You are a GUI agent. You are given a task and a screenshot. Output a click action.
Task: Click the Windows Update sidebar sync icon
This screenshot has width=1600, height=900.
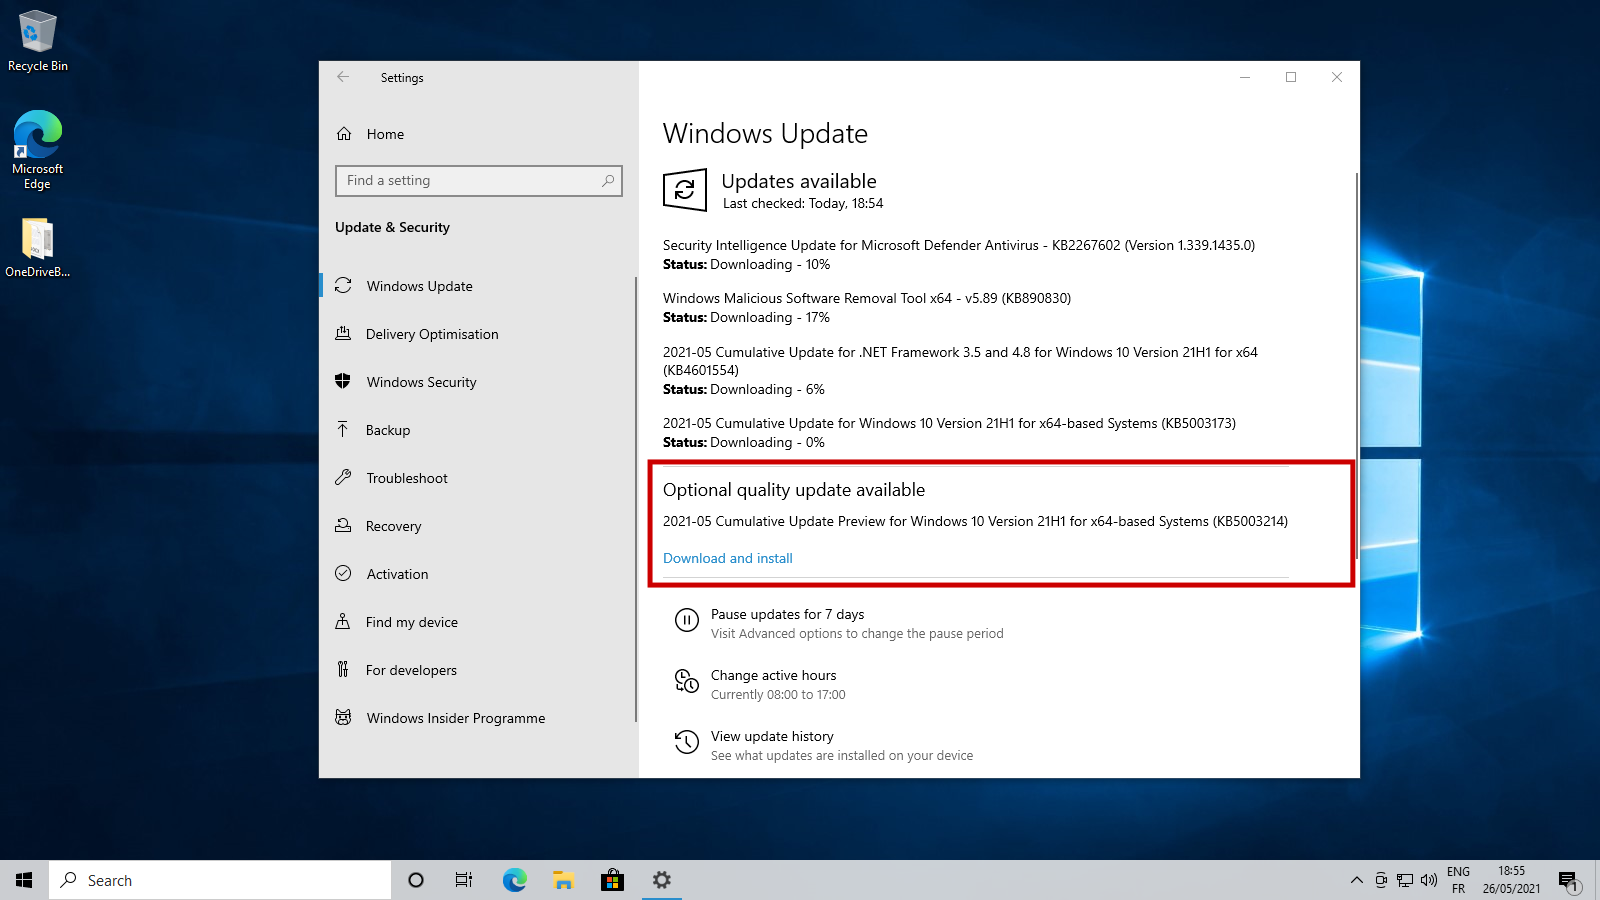click(x=343, y=285)
